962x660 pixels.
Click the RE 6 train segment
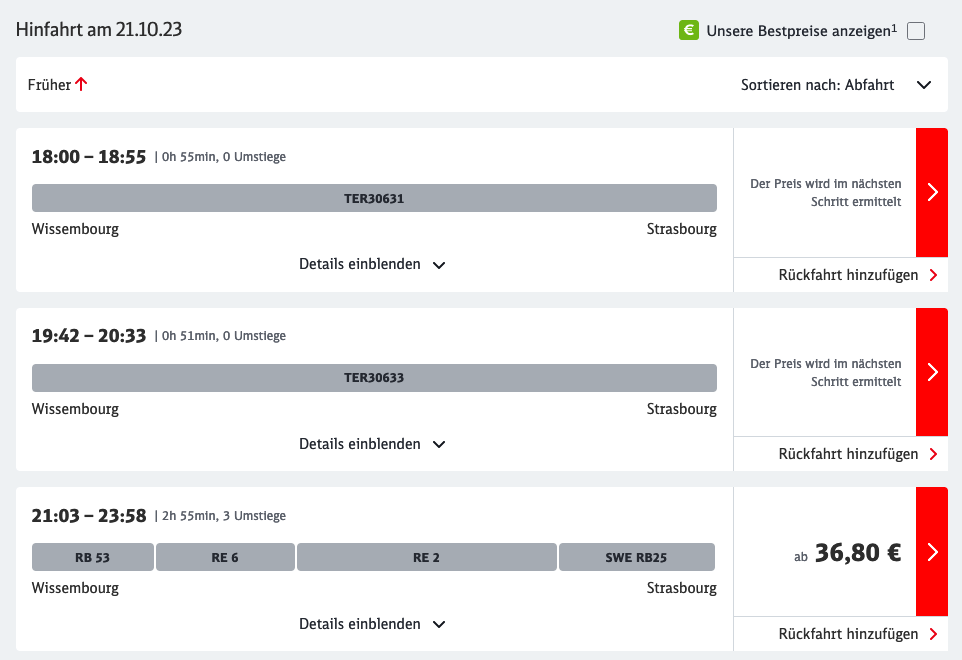(225, 557)
